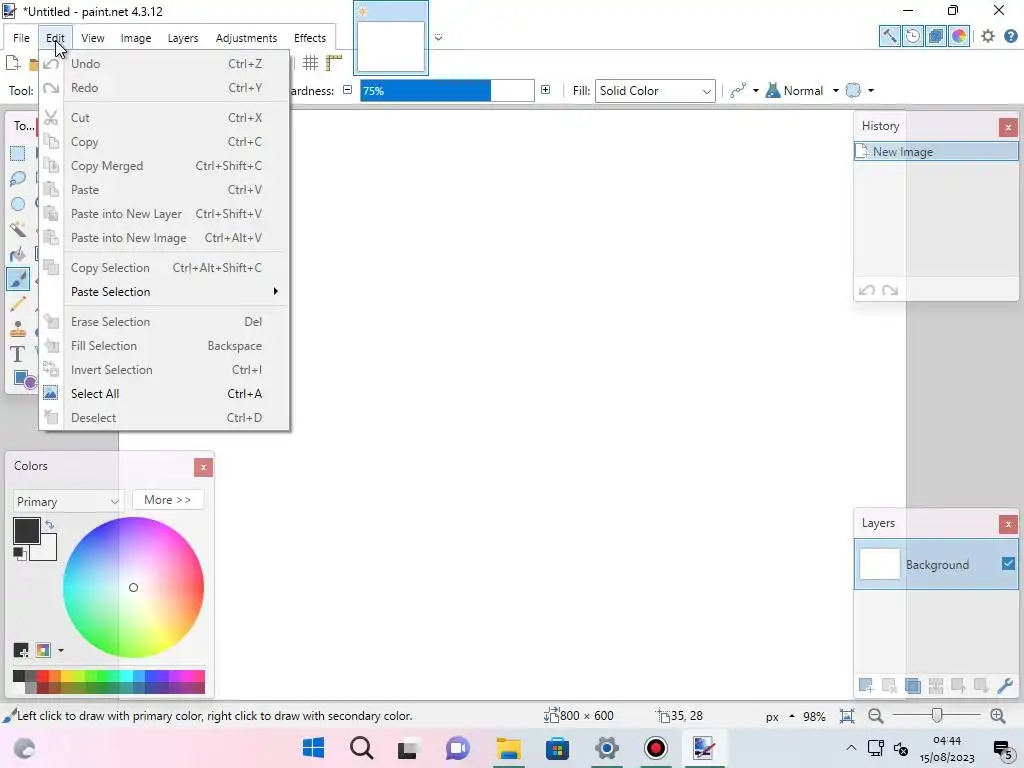
Task: Decrease hardness with minus button
Action: click(347, 90)
